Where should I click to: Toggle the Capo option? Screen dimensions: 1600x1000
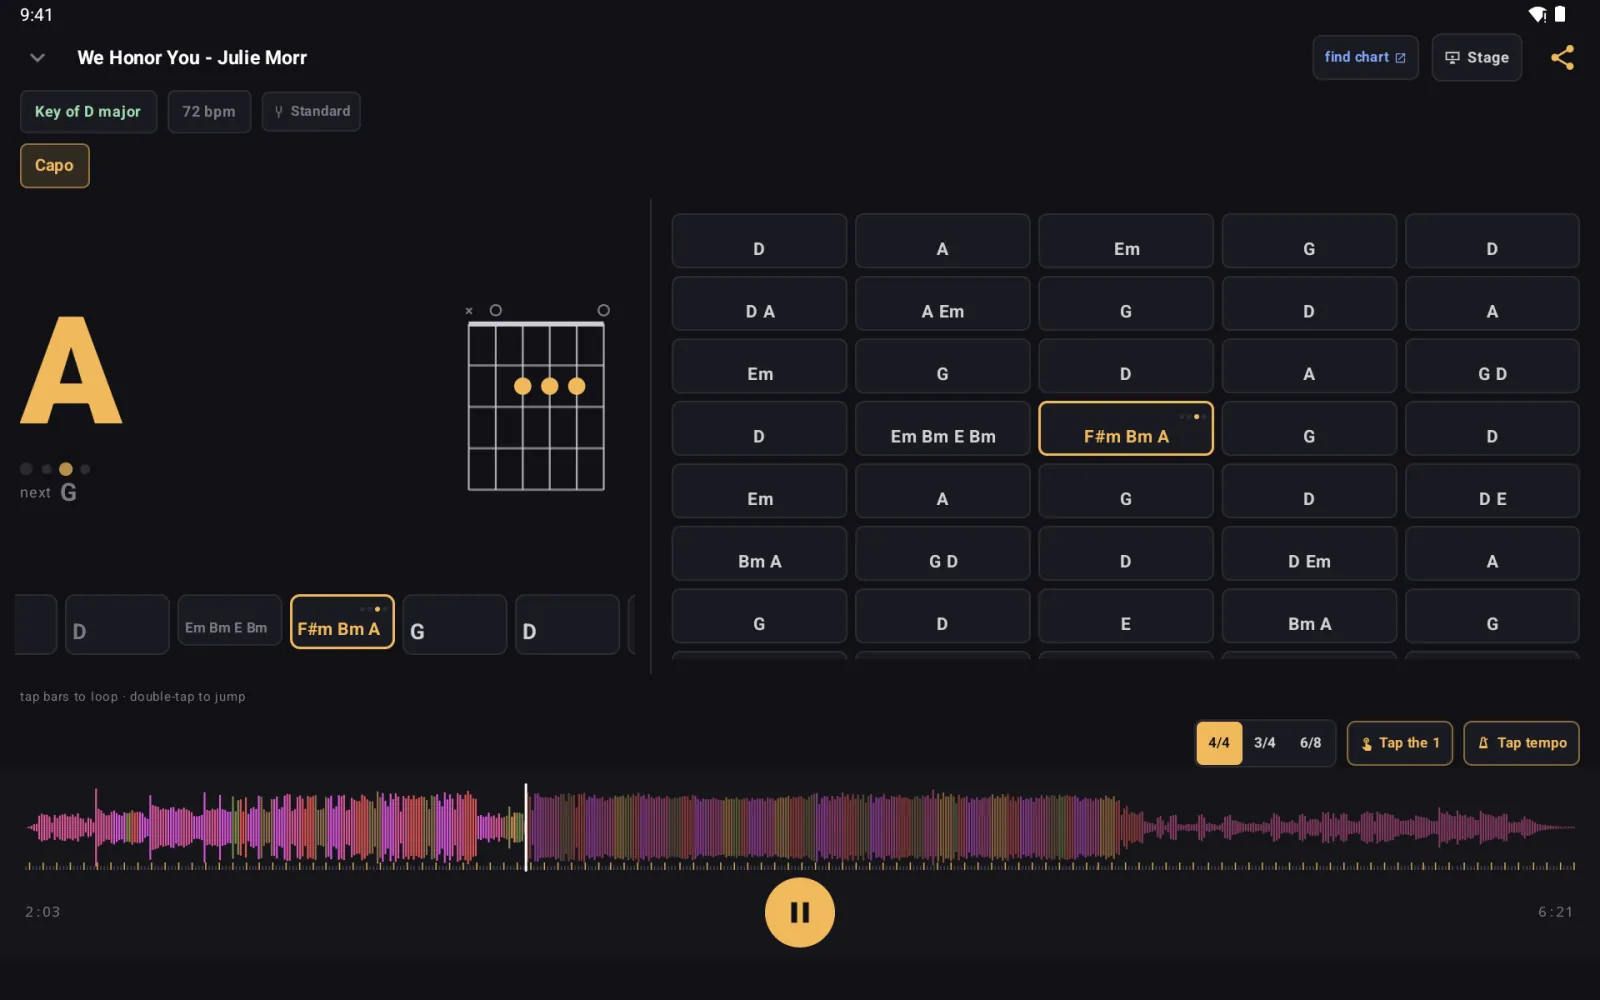[55, 166]
